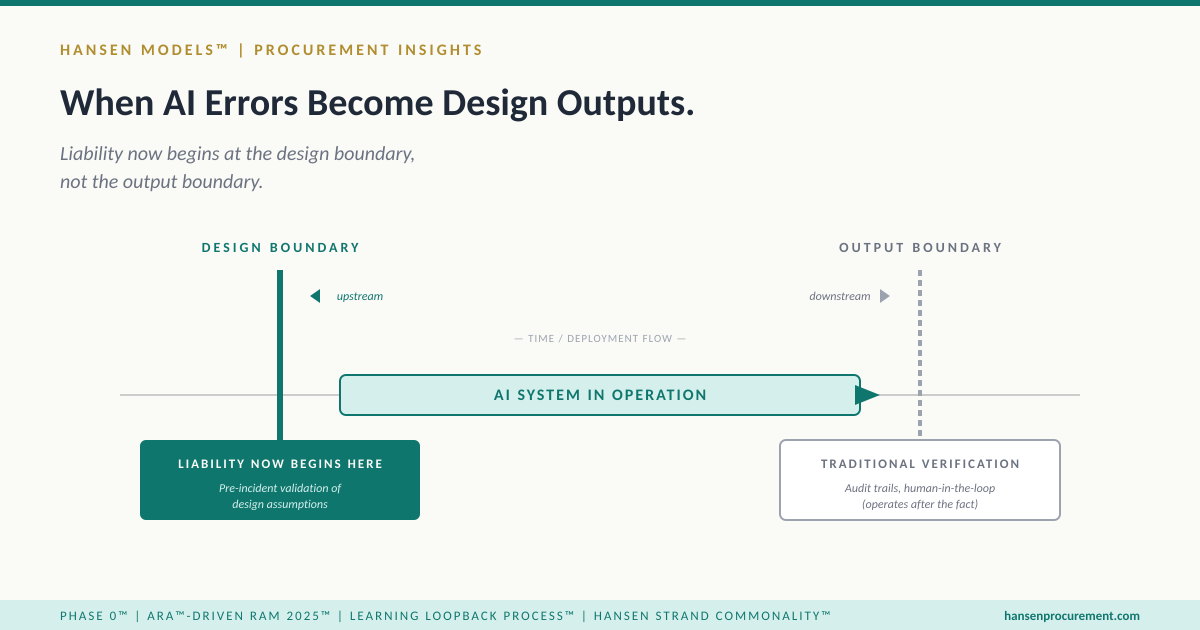Open hansenprocurement.com link
The width and height of the screenshot is (1200, 630).
pyautogui.click(x=1074, y=616)
